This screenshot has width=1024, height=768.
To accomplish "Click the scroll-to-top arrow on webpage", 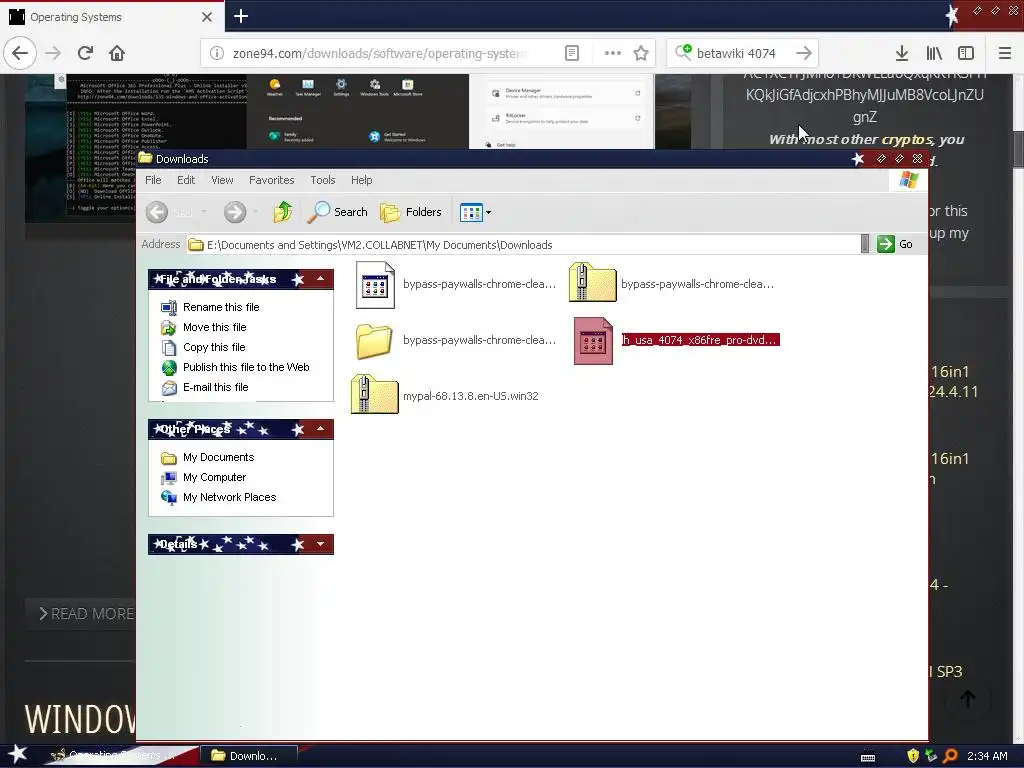I will click(968, 700).
